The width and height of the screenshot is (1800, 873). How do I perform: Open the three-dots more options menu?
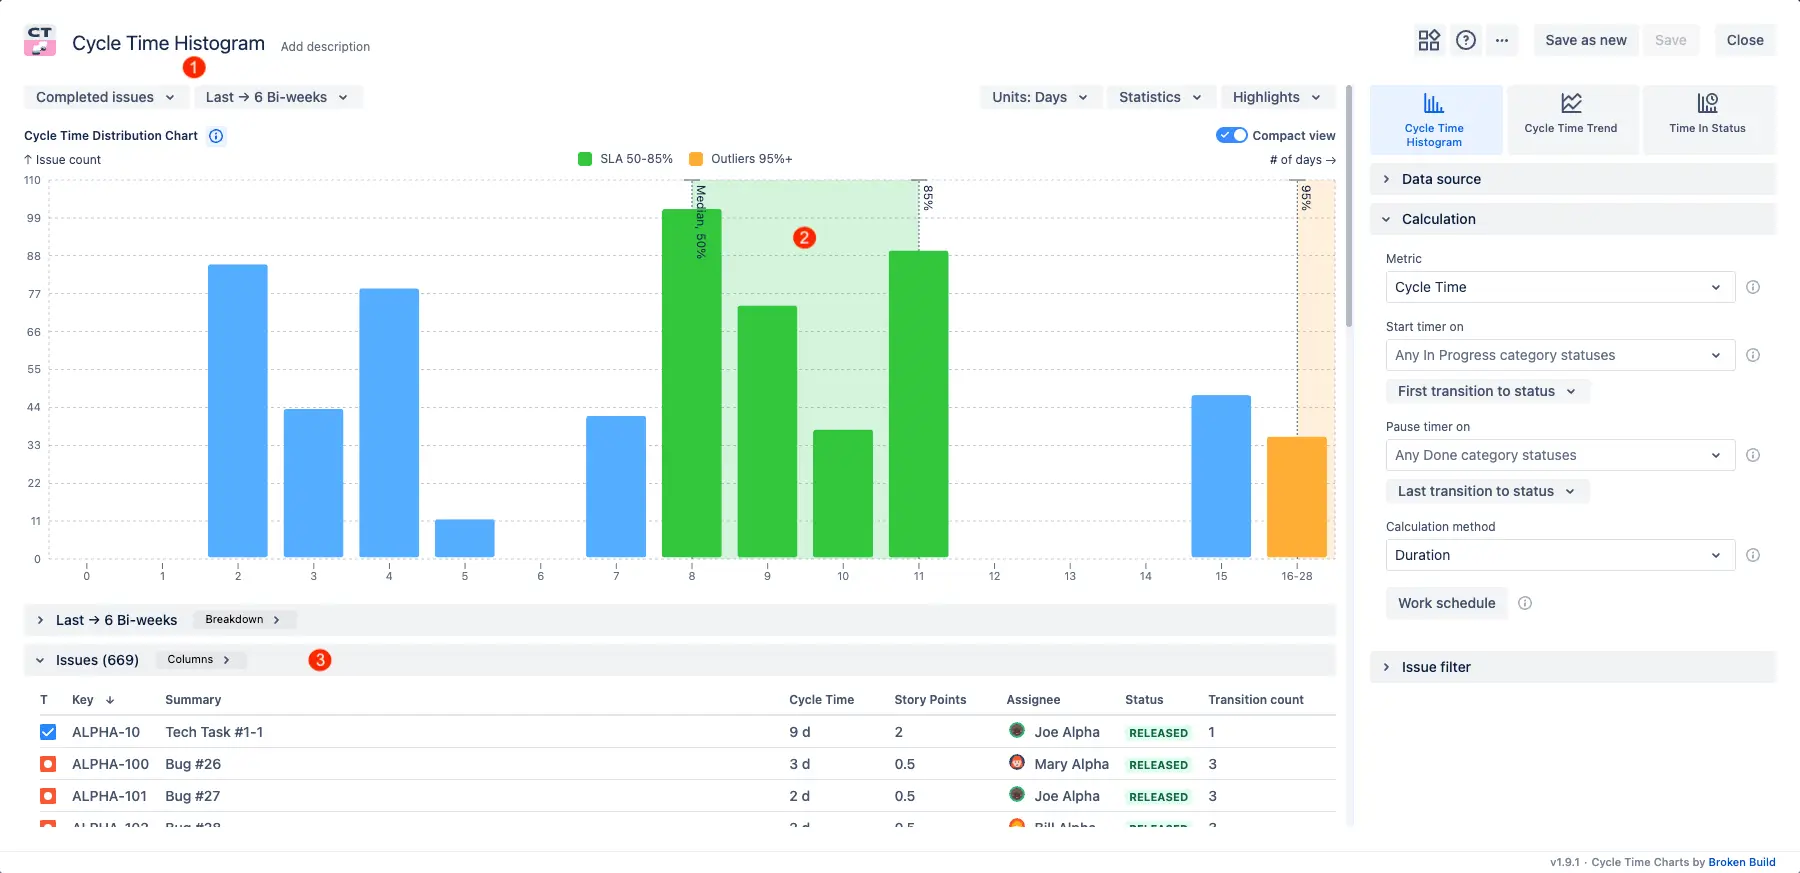pos(1502,40)
